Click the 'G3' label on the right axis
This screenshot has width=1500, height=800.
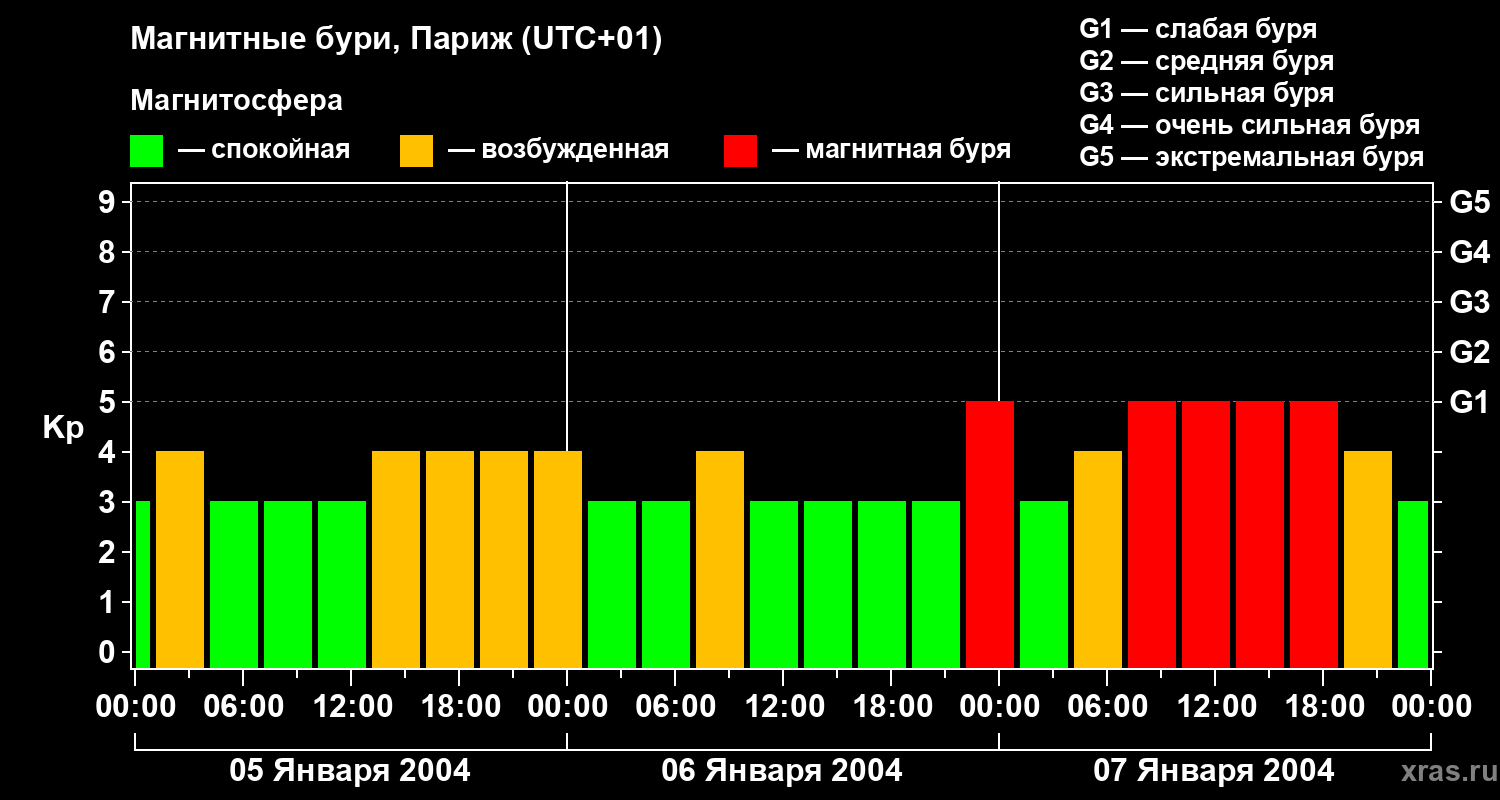[1469, 303]
